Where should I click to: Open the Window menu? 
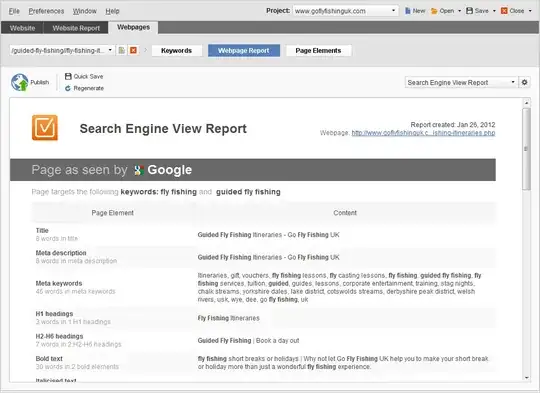84,11
